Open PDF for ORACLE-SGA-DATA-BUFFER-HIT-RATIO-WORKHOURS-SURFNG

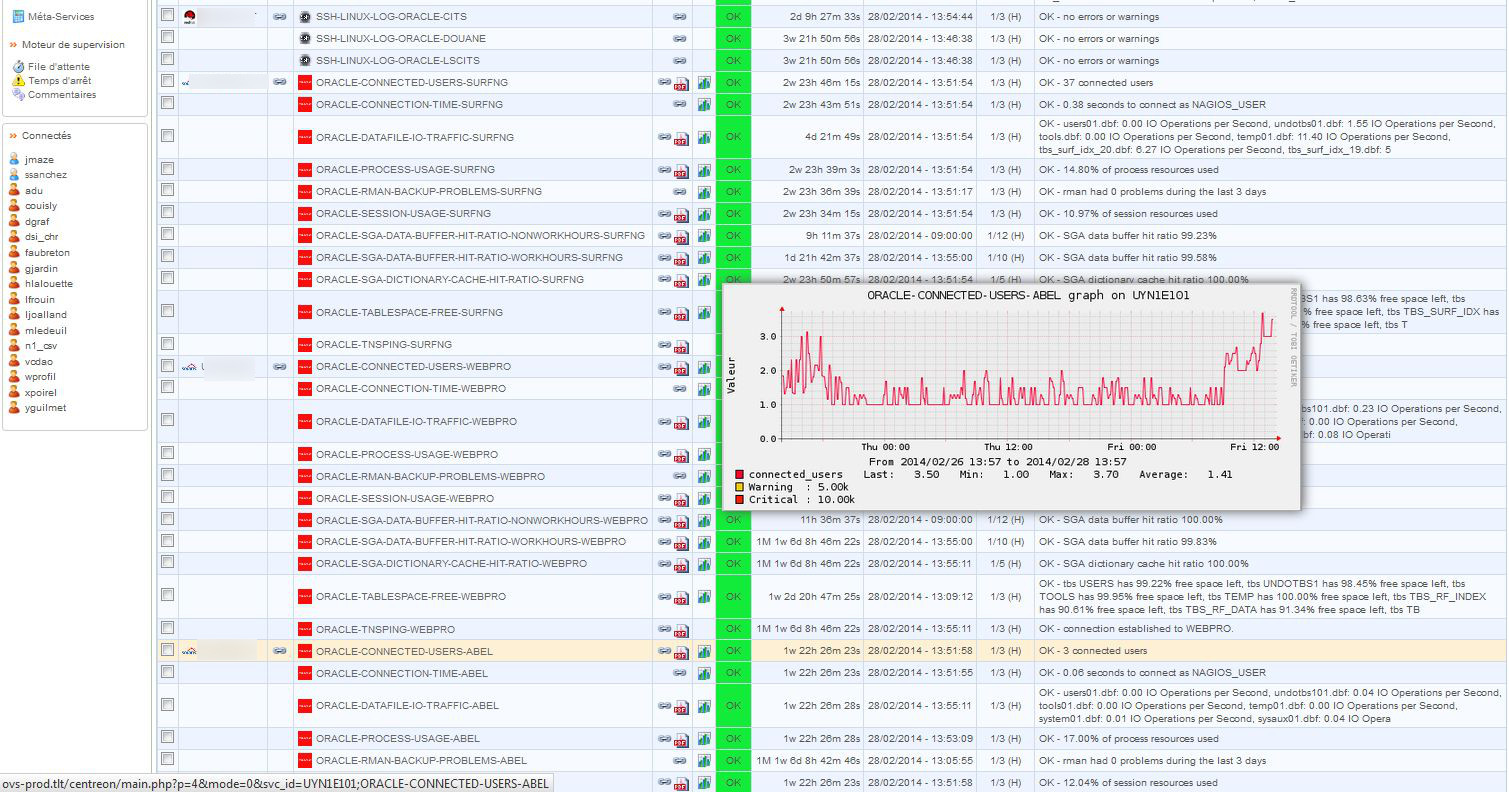681,258
